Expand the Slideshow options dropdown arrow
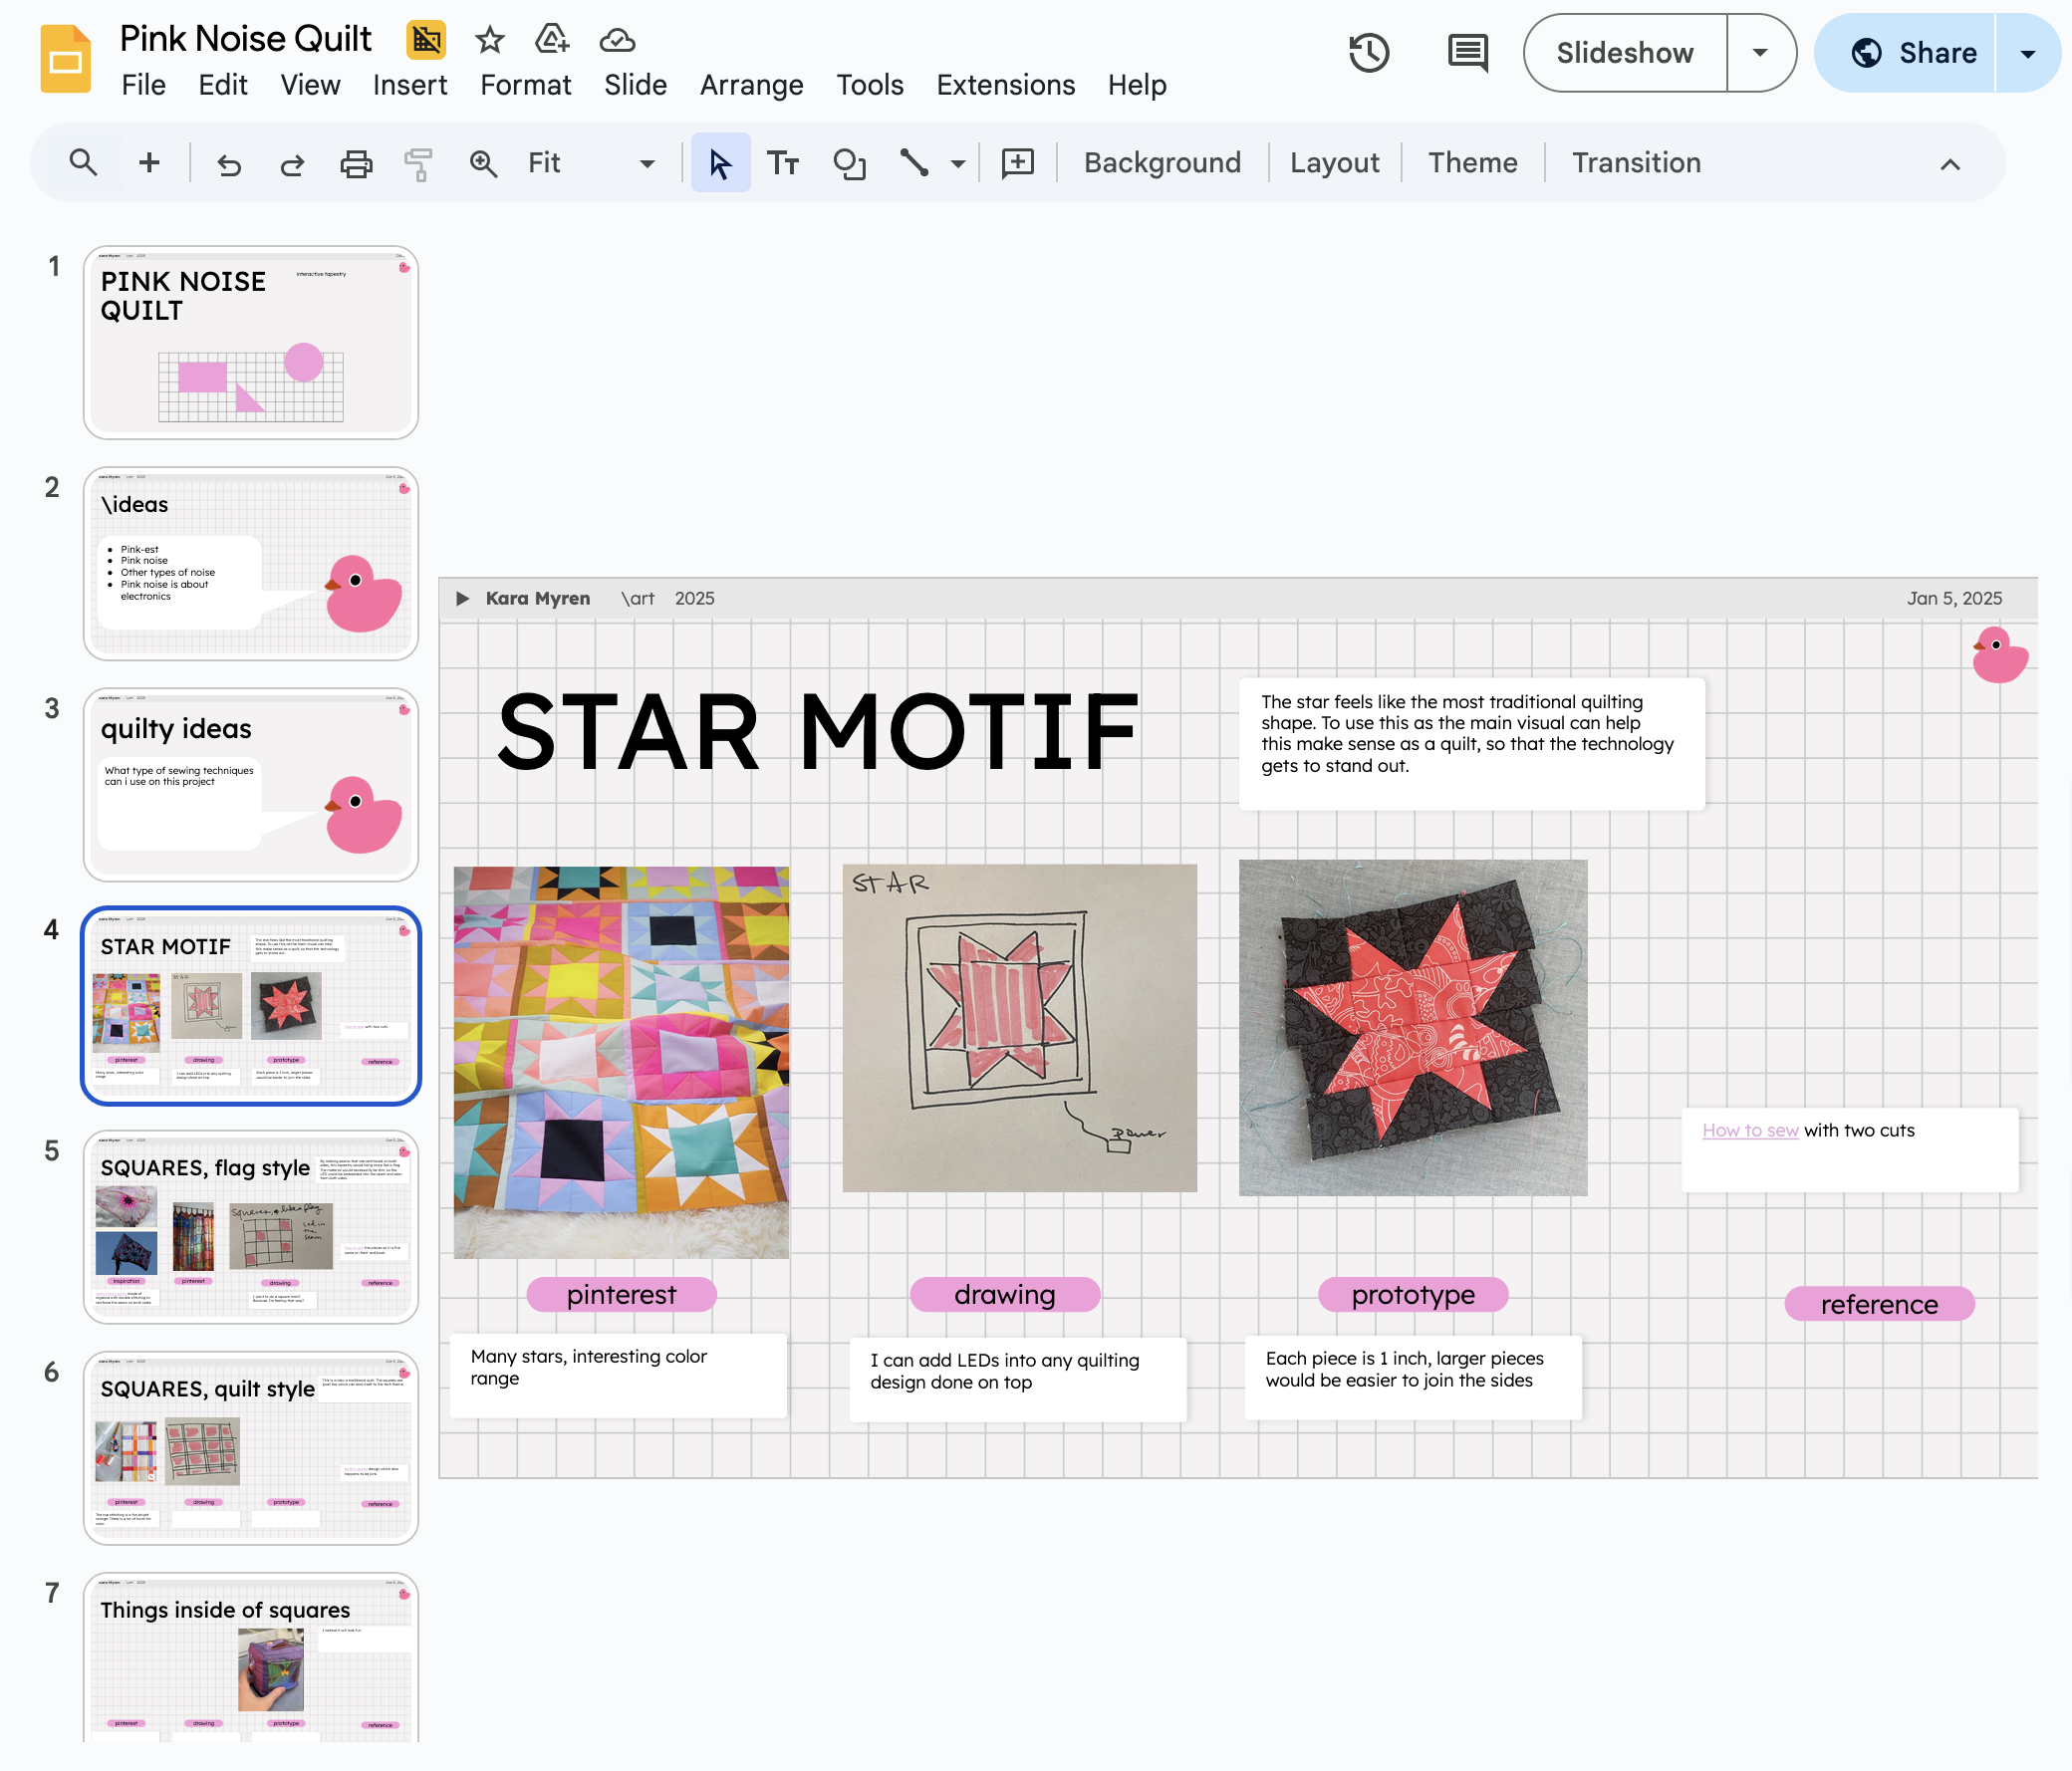 tap(1760, 53)
